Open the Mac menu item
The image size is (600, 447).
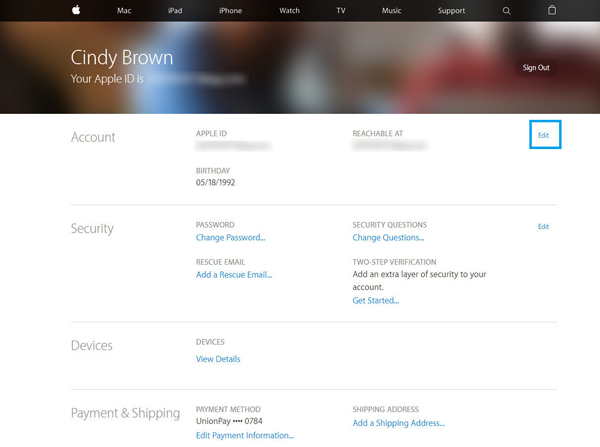tap(124, 11)
